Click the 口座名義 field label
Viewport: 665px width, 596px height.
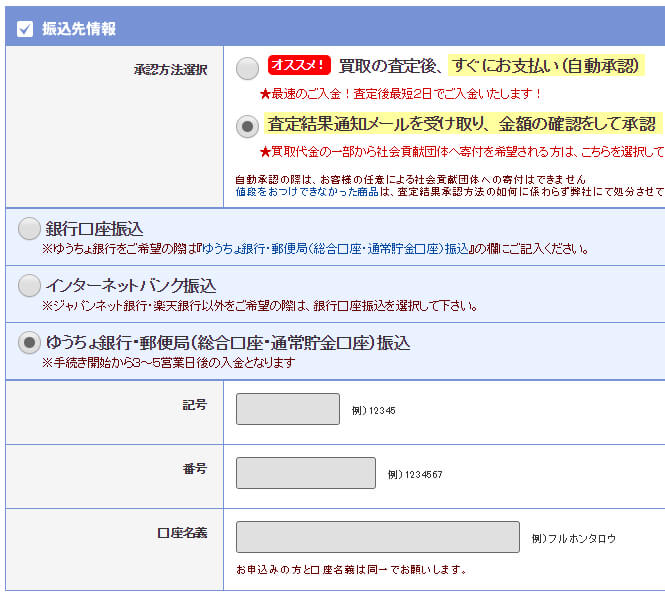click(x=182, y=533)
